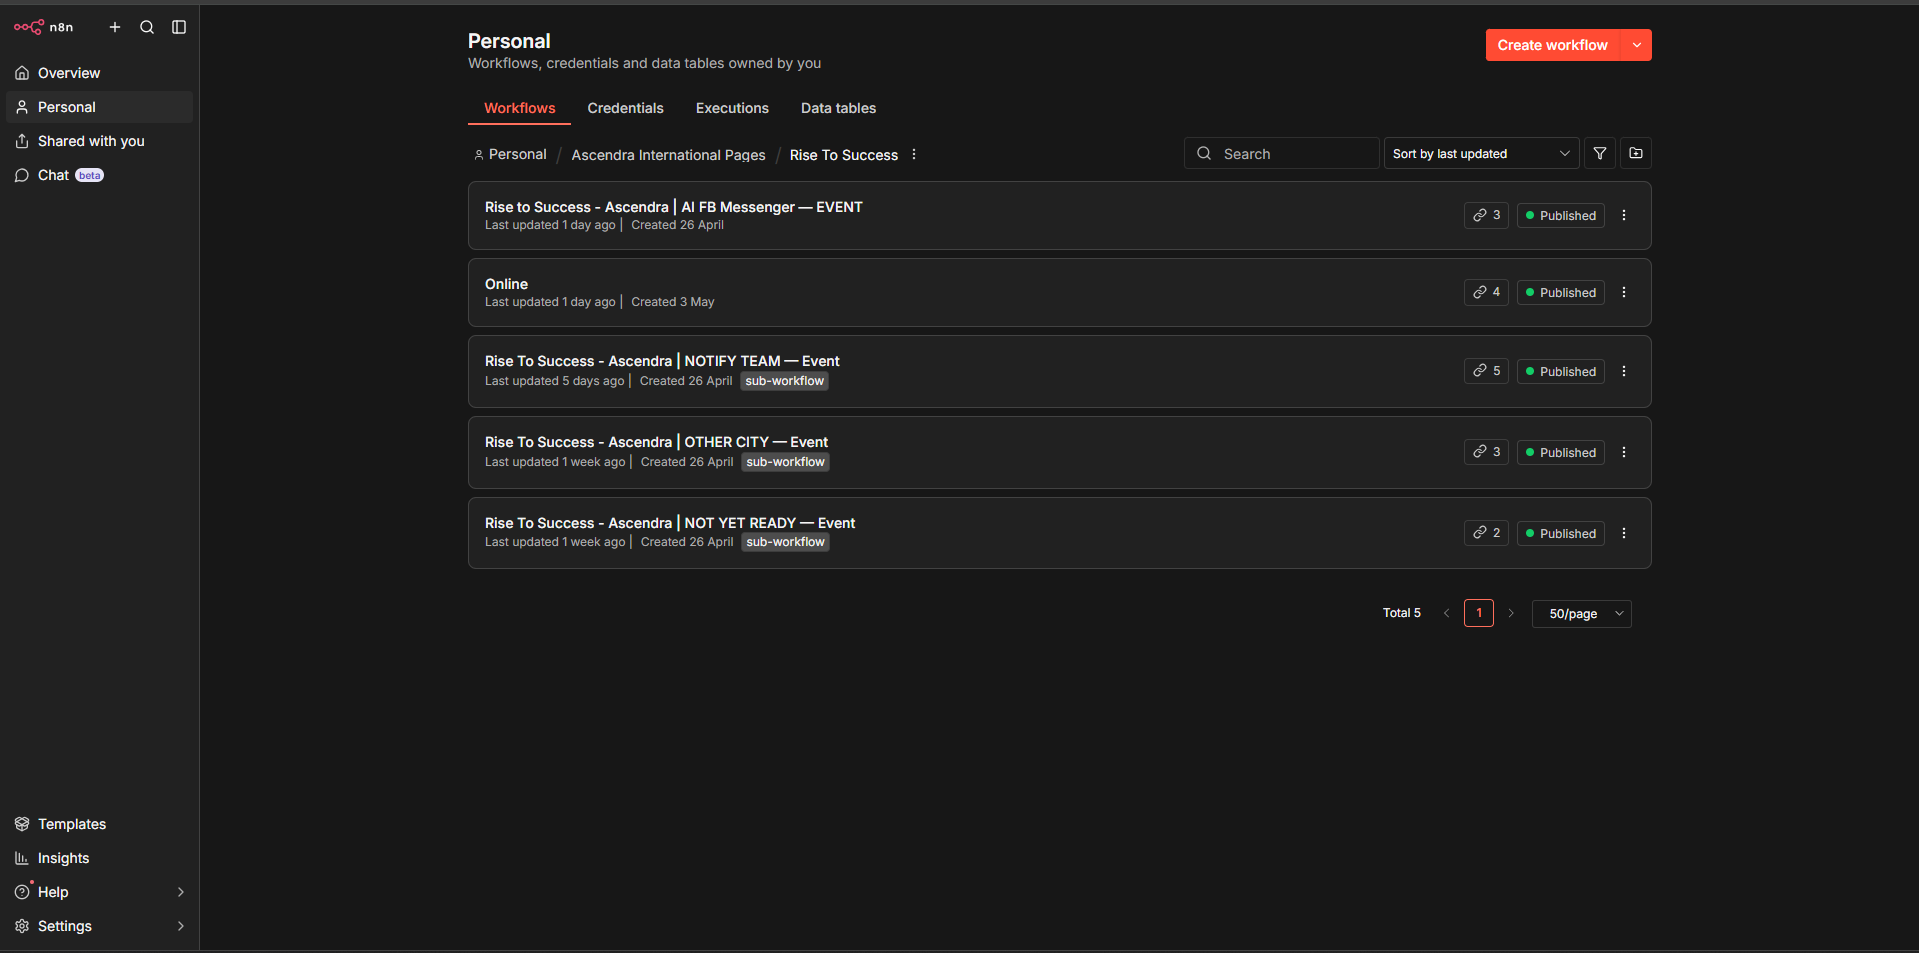Change the 50/page size dropdown
Image resolution: width=1919 pixels, height=953 pixels.
click(1581, 614)
